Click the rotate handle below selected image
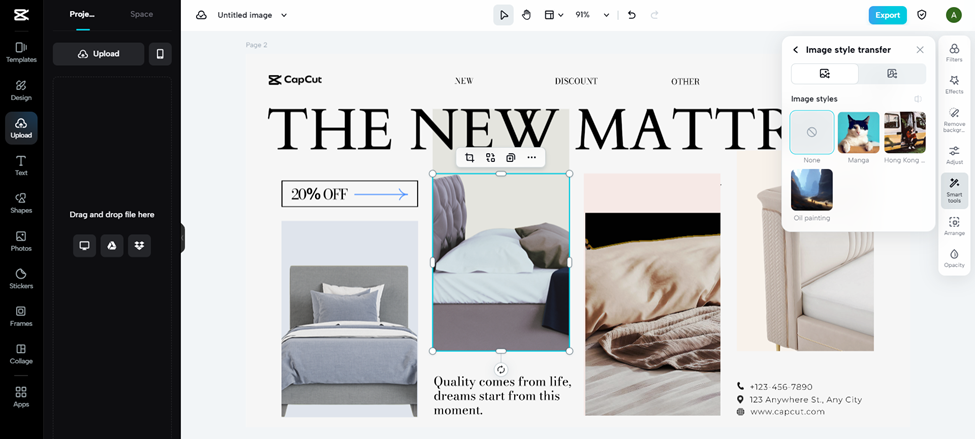 point(501,369)
